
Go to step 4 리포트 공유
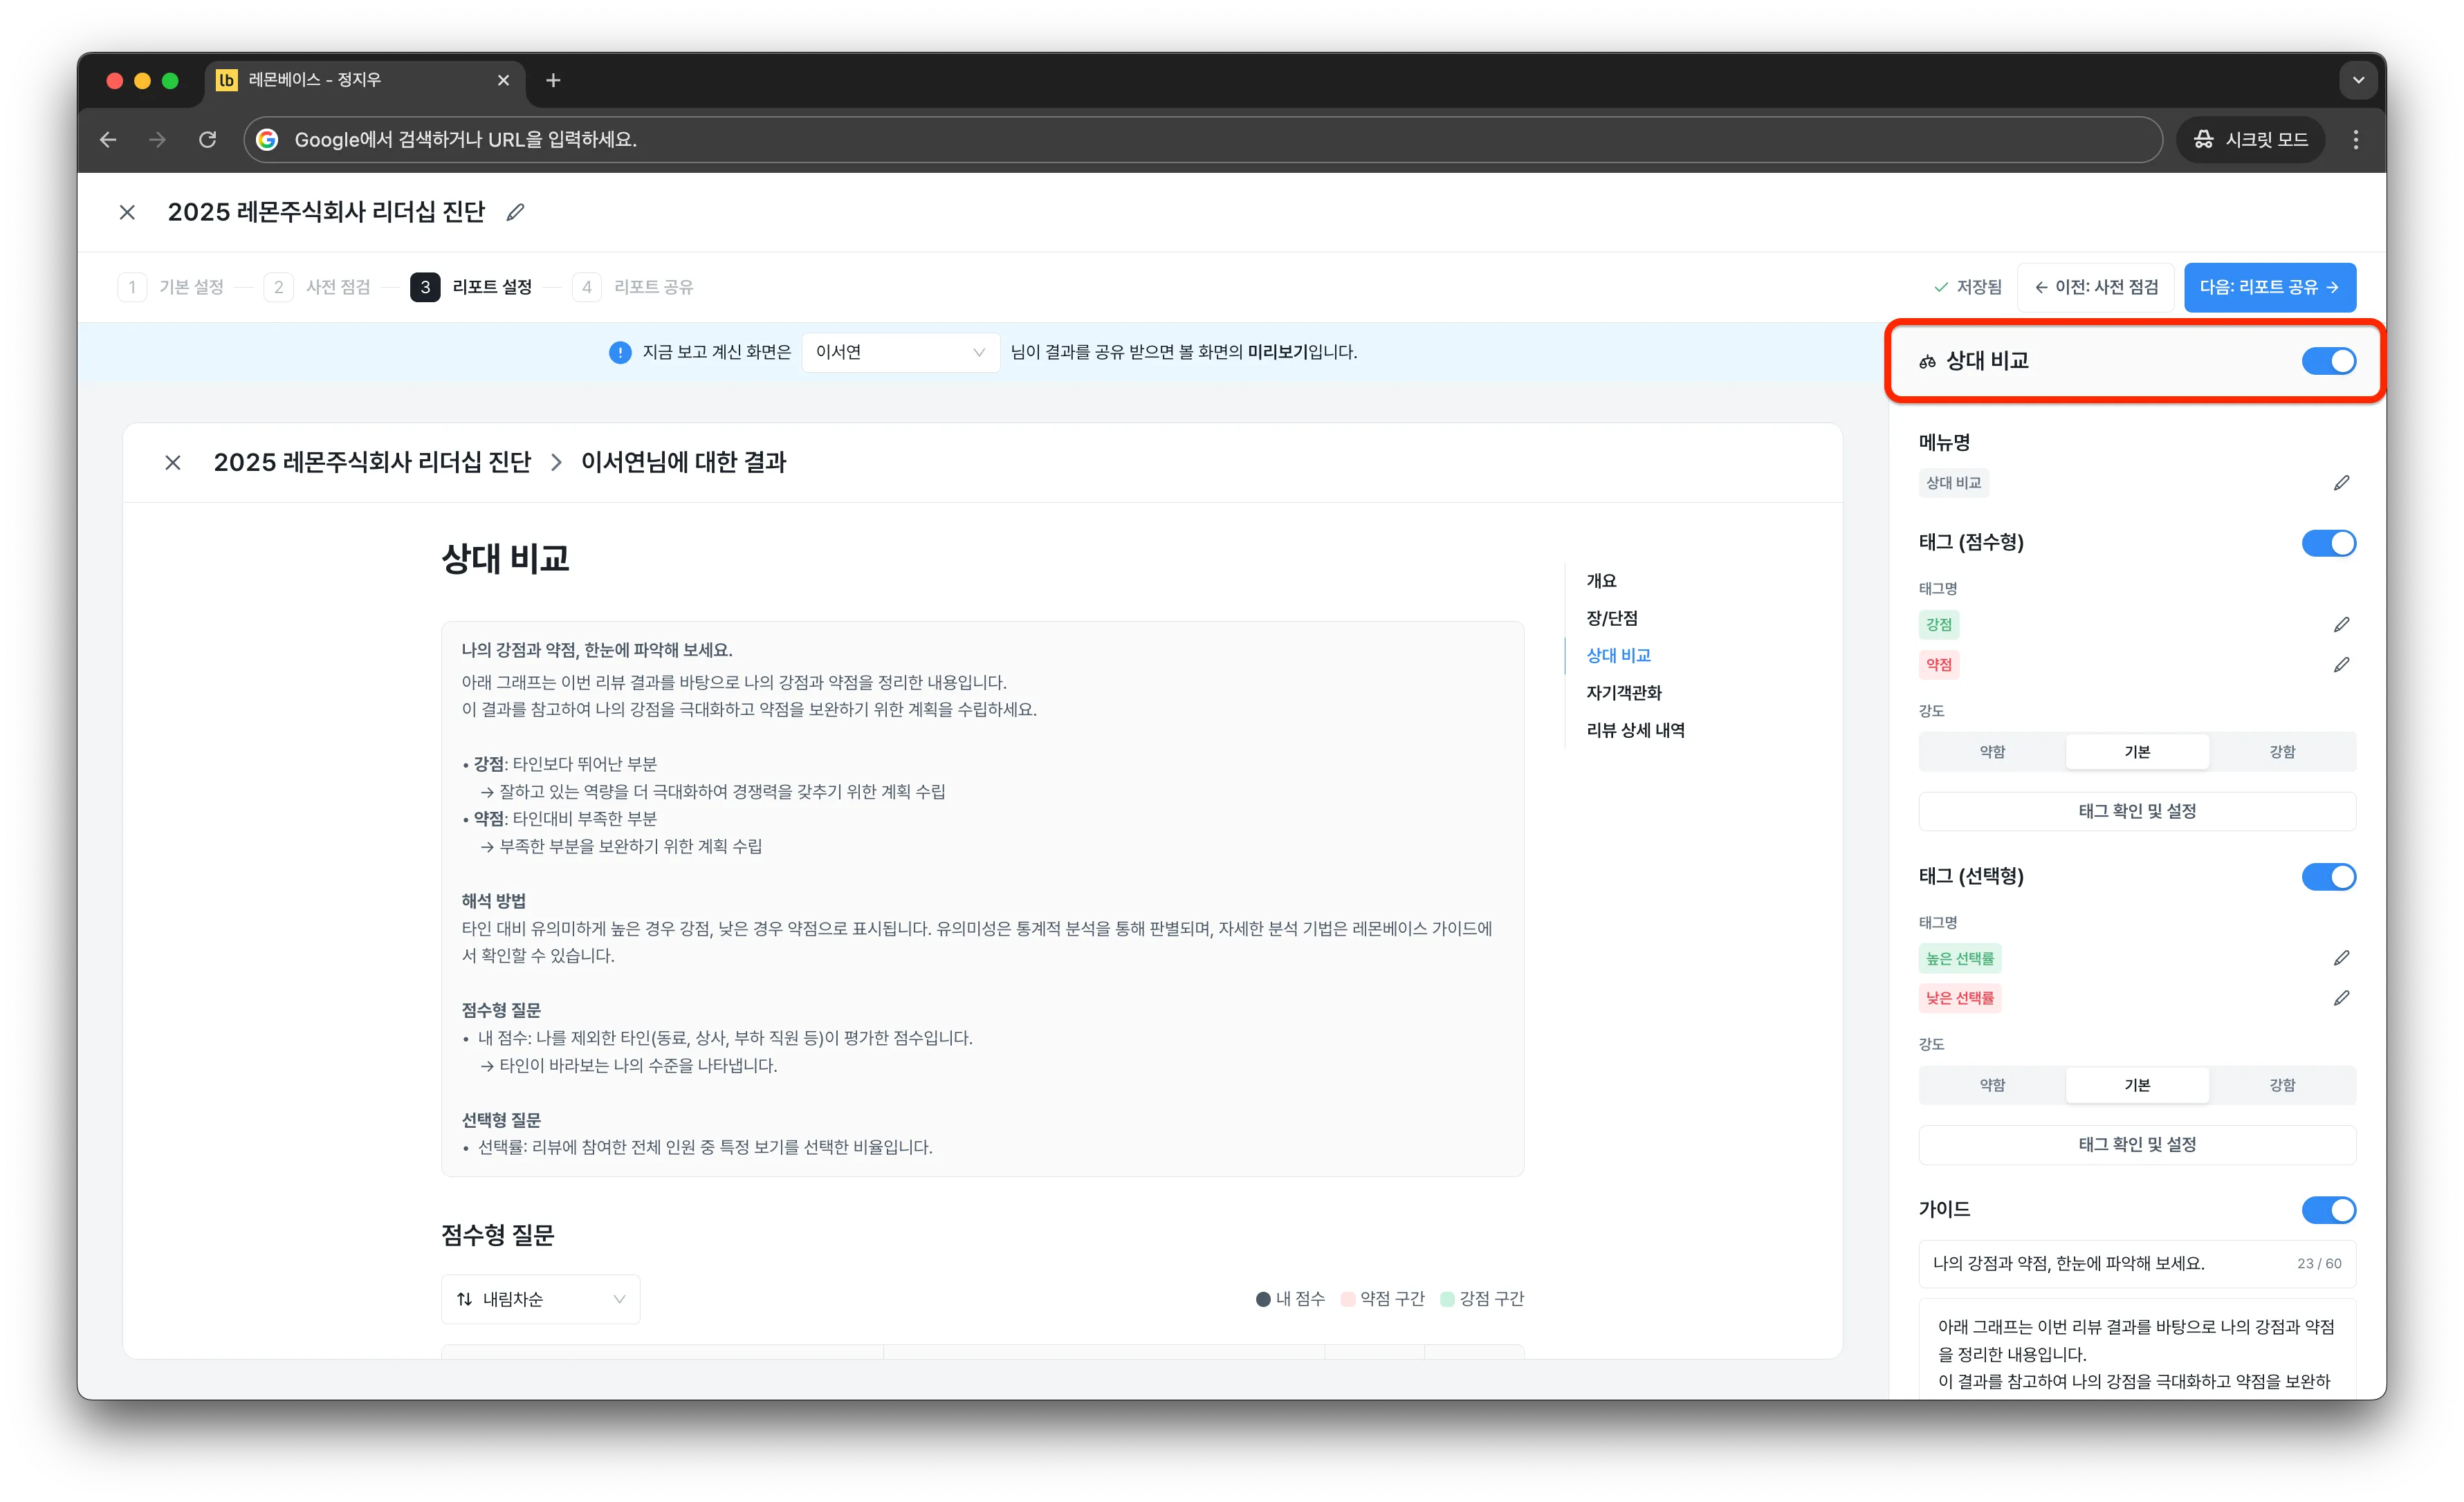tap(633, 287)
